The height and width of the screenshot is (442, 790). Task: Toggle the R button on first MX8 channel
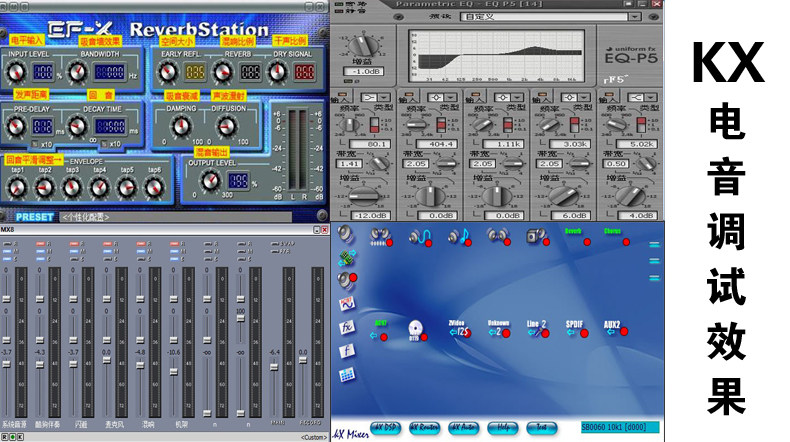pos(8,243)
